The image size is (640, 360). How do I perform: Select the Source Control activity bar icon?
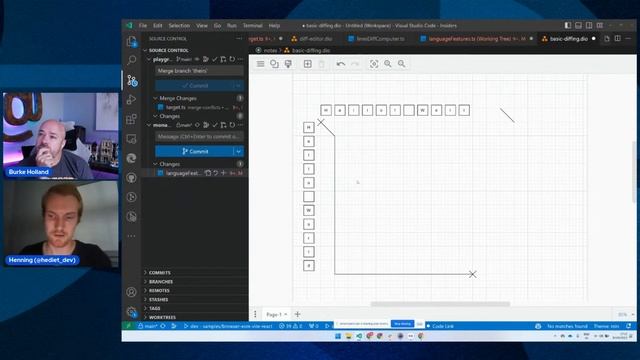(x=131, y=80)
